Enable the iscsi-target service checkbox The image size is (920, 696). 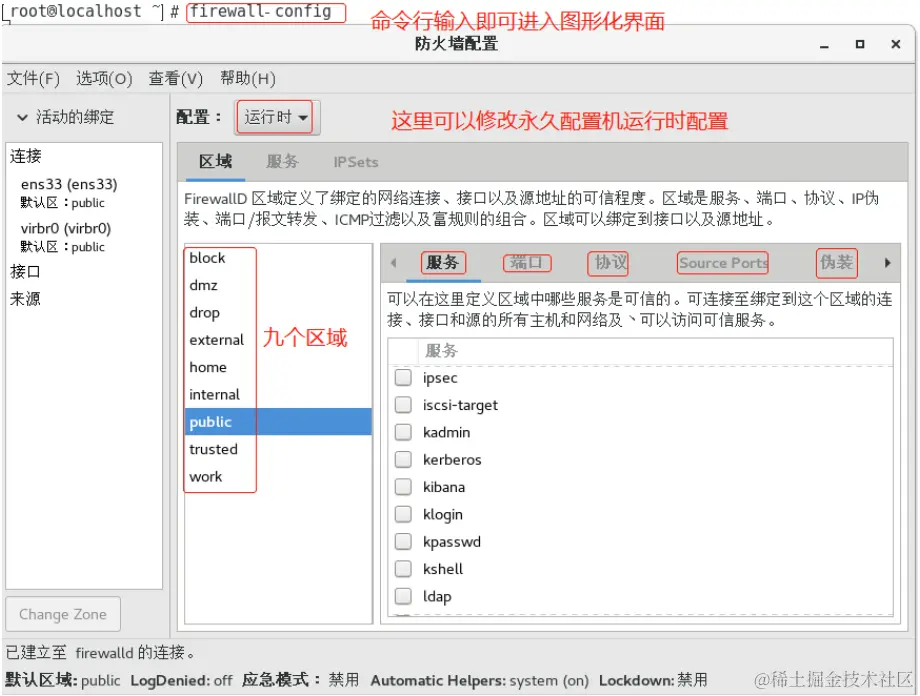click(x=403, y=405)
